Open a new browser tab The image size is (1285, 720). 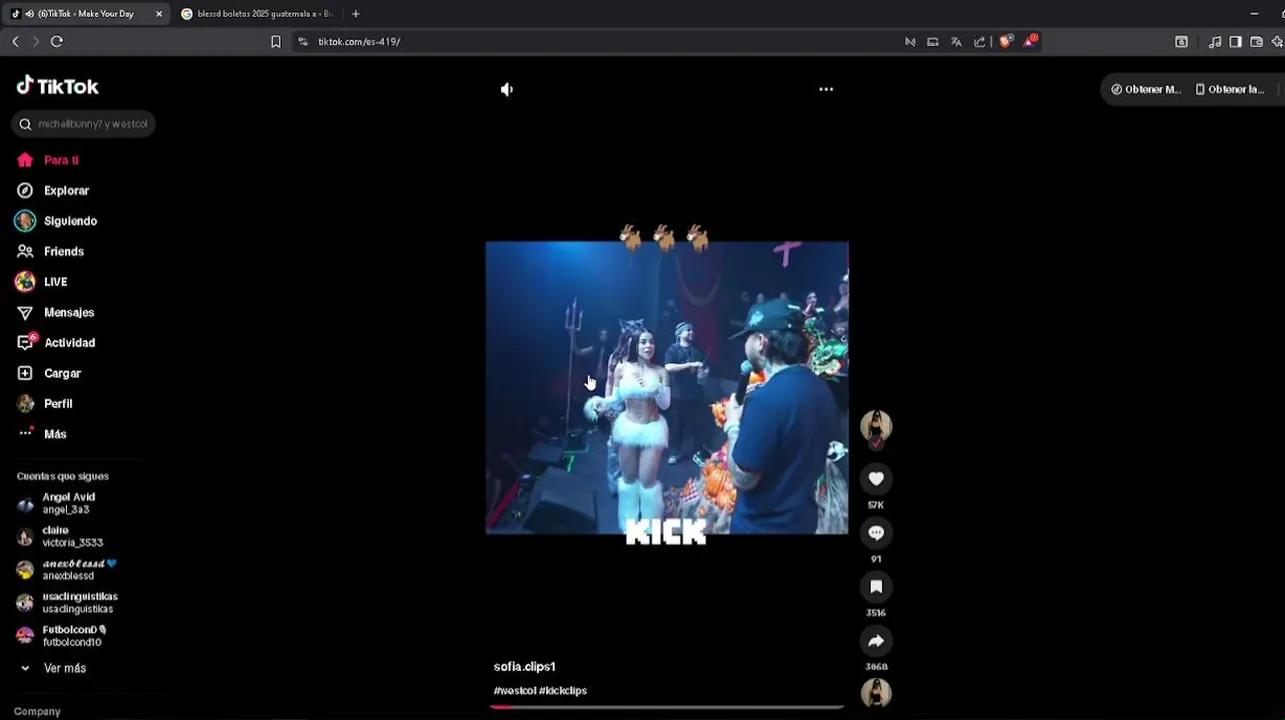click(x=356, y=14)
